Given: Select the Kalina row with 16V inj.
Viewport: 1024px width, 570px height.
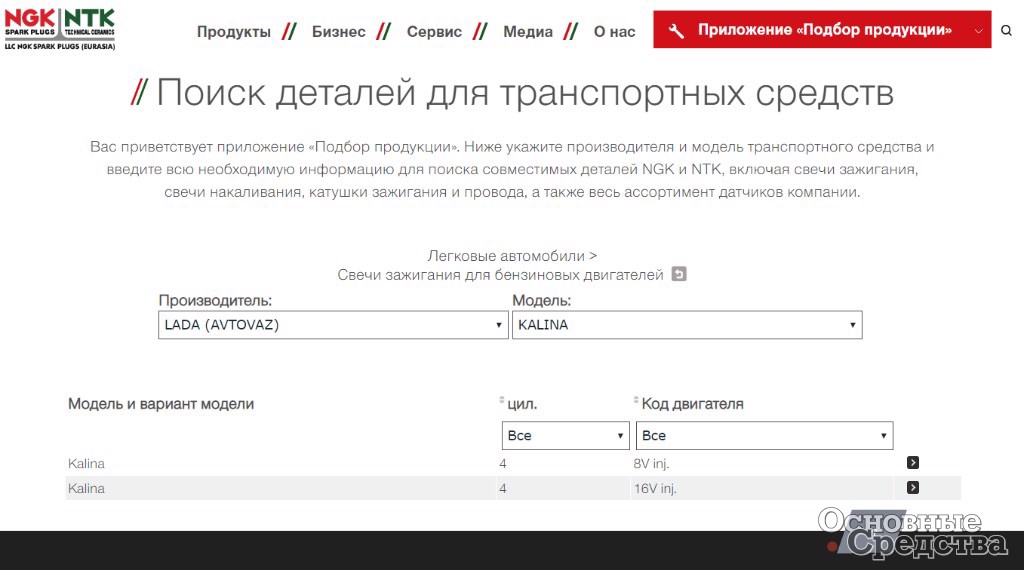Looking at the screenshot, I should click(513, 488).
